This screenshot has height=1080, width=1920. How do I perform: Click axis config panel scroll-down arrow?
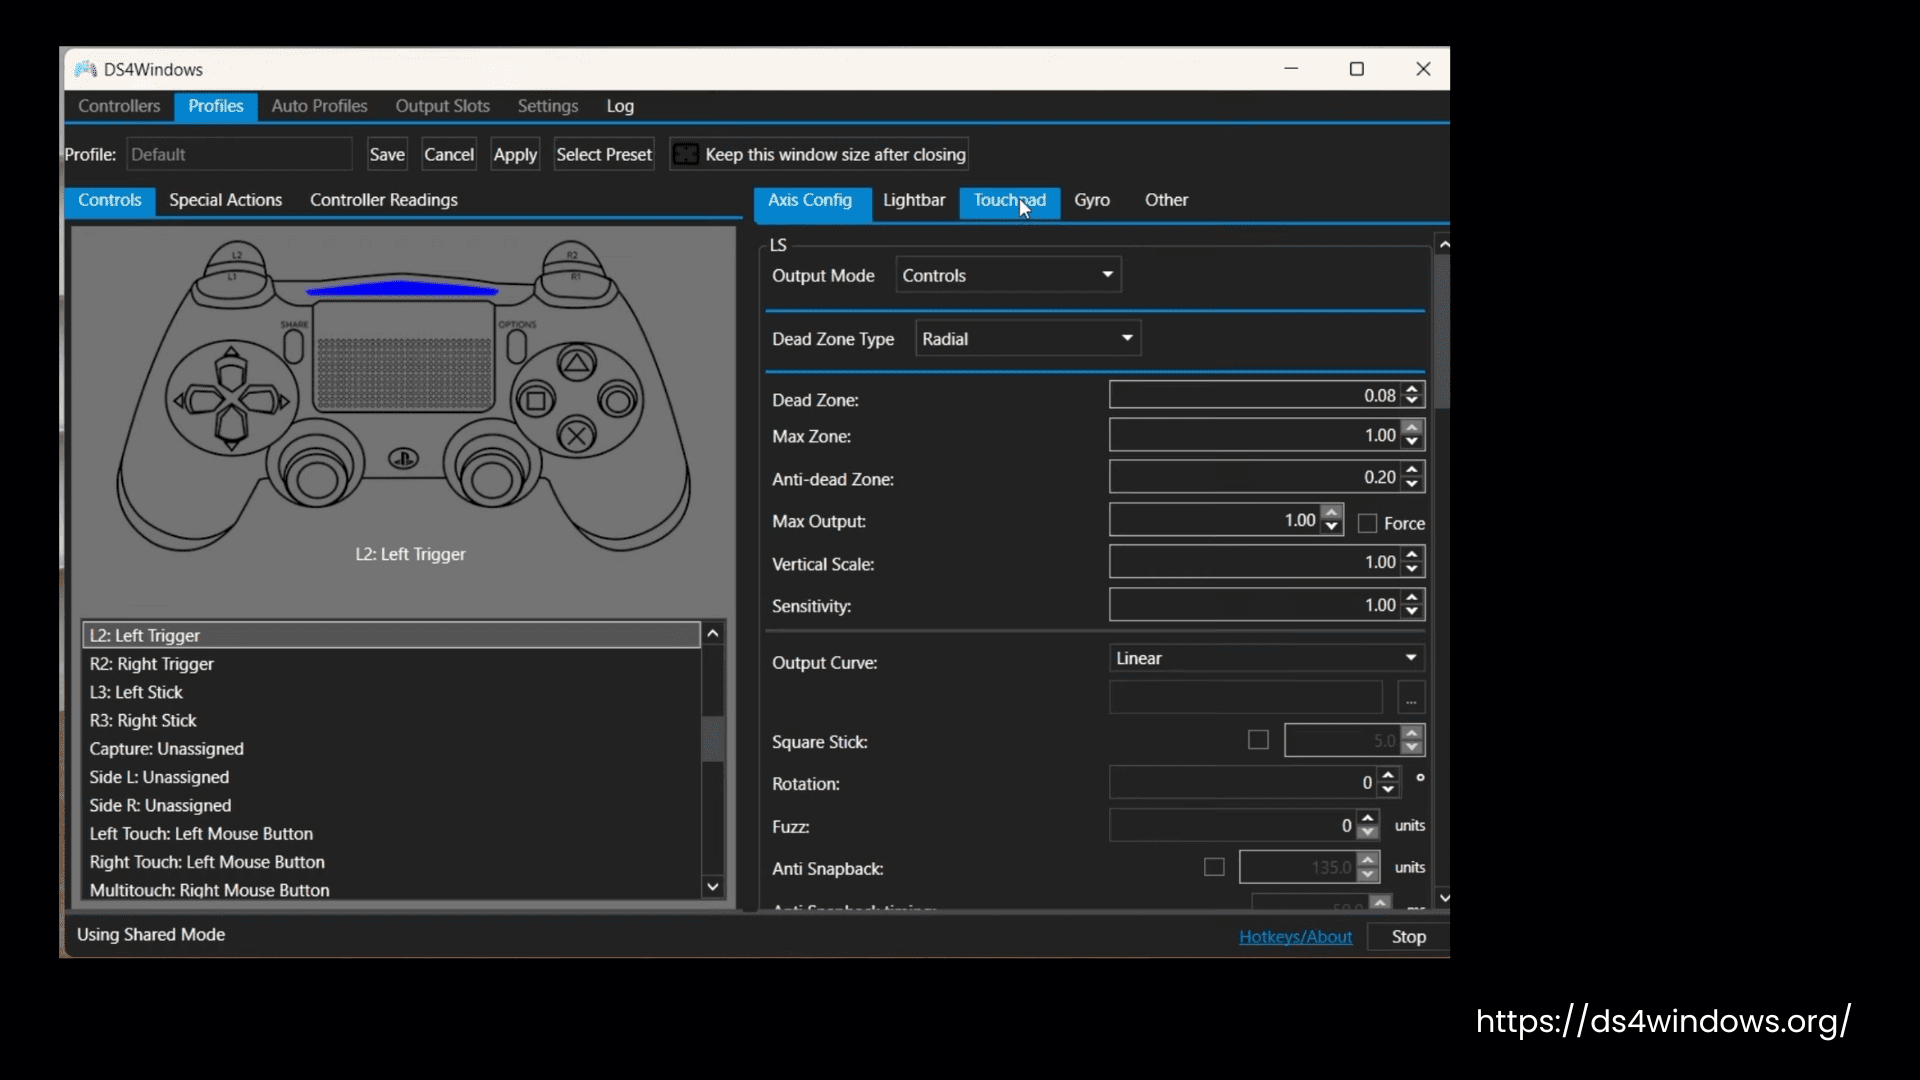[1443, 897]
